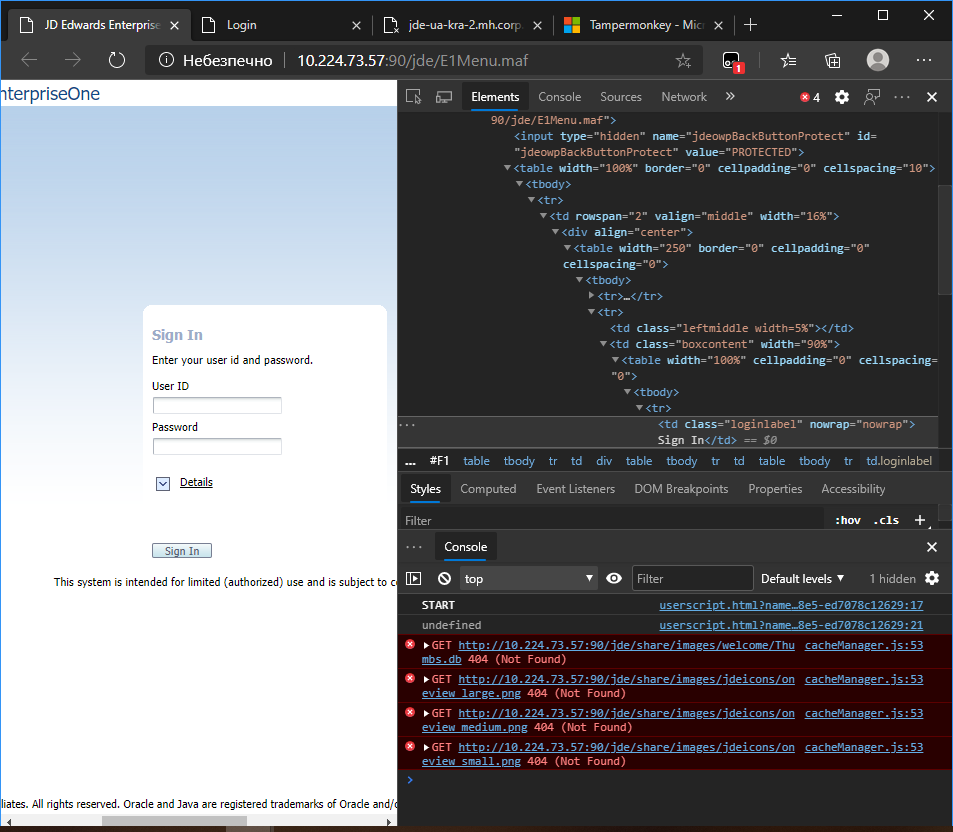Click the browser page refresh button
The width and height of the screenshot is (953, 832).
[x=117, y=60]
